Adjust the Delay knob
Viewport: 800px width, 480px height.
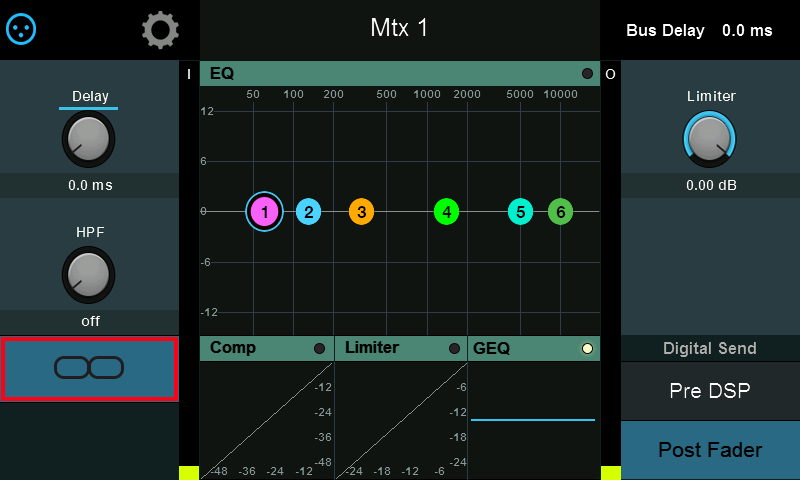pyautogui.click(x=88, y=139)
